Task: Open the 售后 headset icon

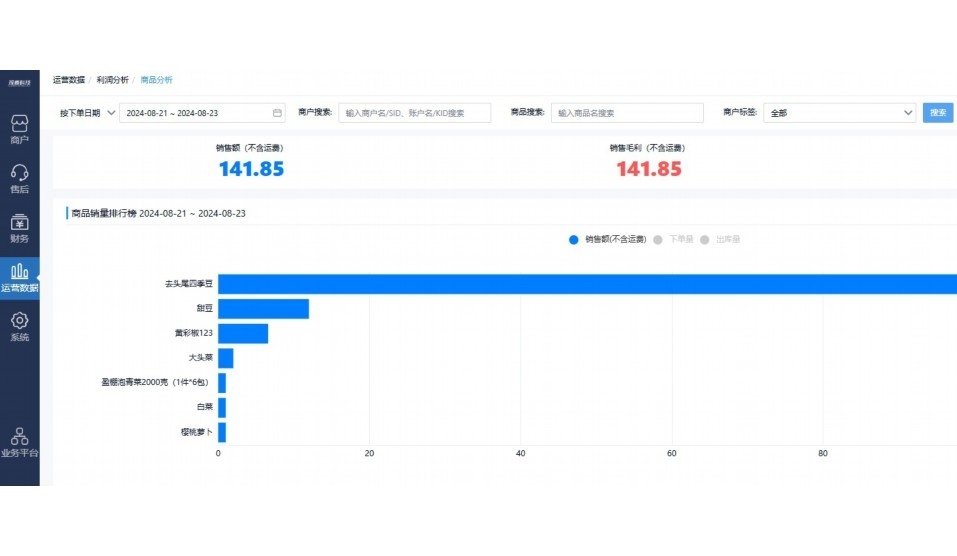Action: [19, 178]
